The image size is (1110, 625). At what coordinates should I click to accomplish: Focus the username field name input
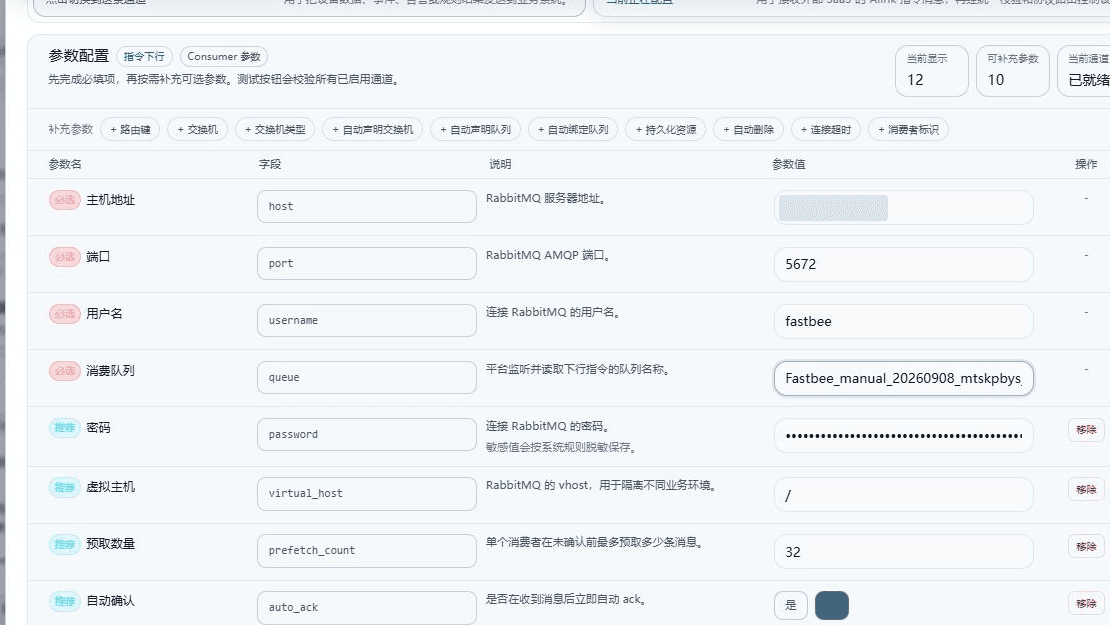coord(367,320)
